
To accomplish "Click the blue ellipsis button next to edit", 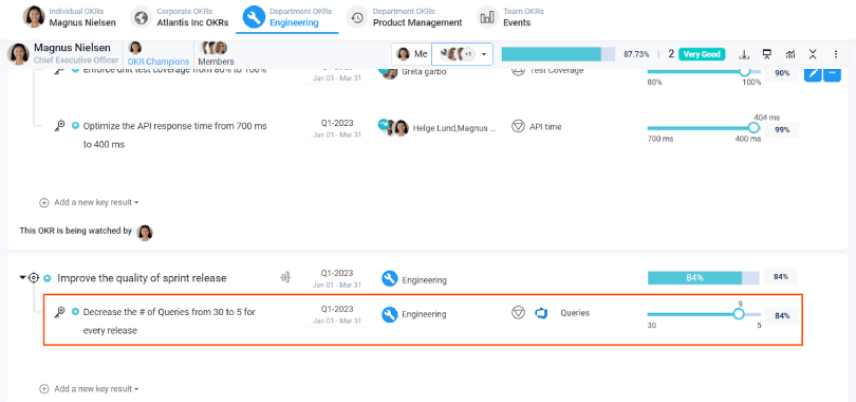I will (x=832, y=73).
